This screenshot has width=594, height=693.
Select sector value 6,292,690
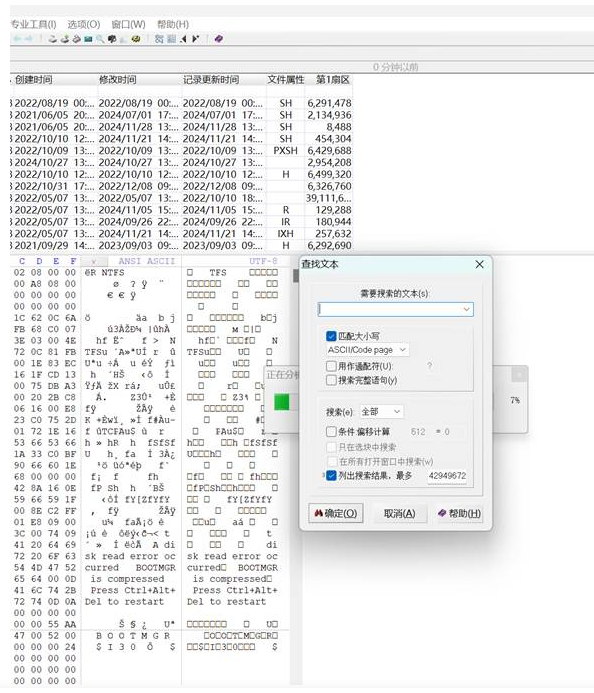click(329, 245)
